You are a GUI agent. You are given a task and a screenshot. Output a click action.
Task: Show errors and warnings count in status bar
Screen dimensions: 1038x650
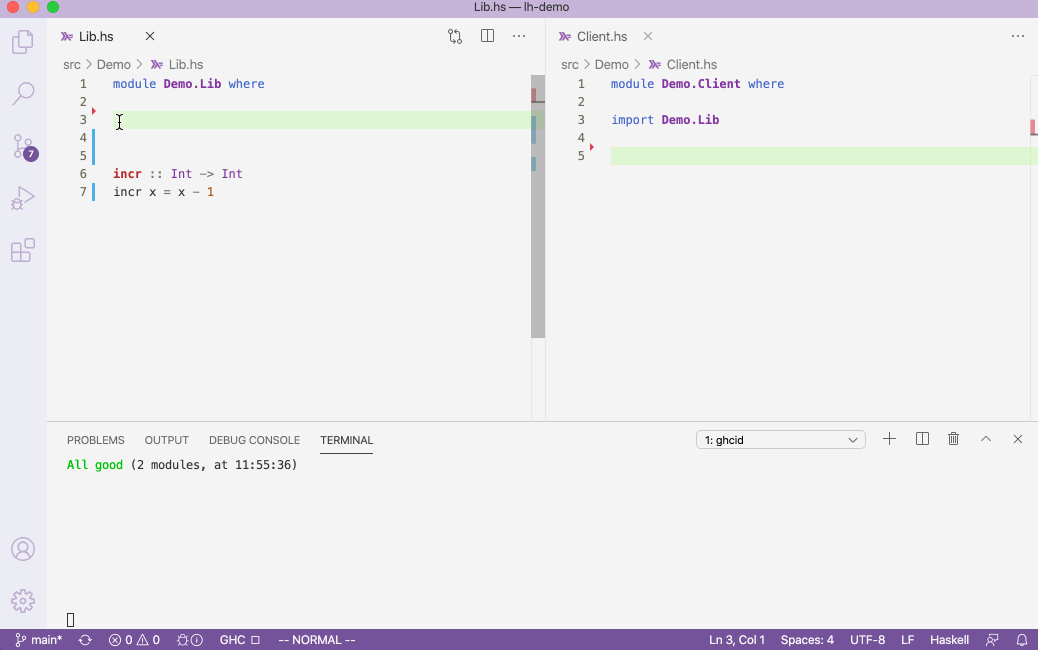pyautogui.click(x=134, y=640)
